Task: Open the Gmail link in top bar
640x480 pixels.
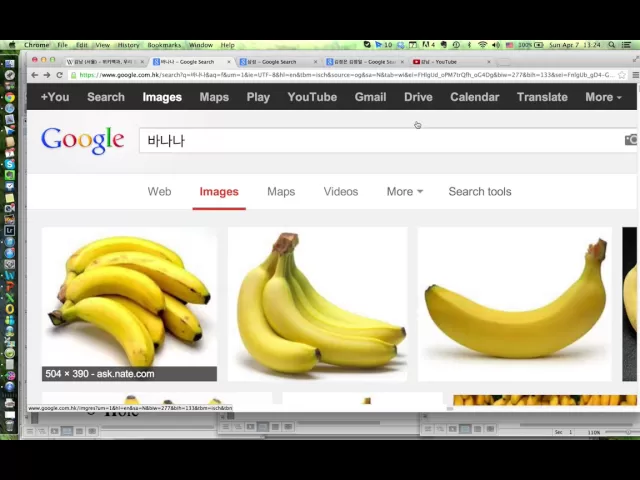Action: click(x=370, y=97)
